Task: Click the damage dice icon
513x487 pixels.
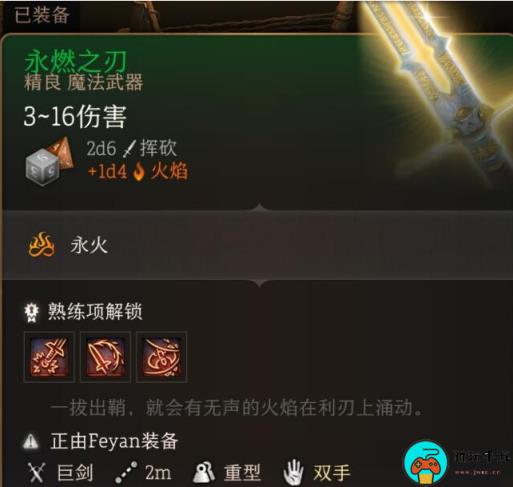Action: 50,161
